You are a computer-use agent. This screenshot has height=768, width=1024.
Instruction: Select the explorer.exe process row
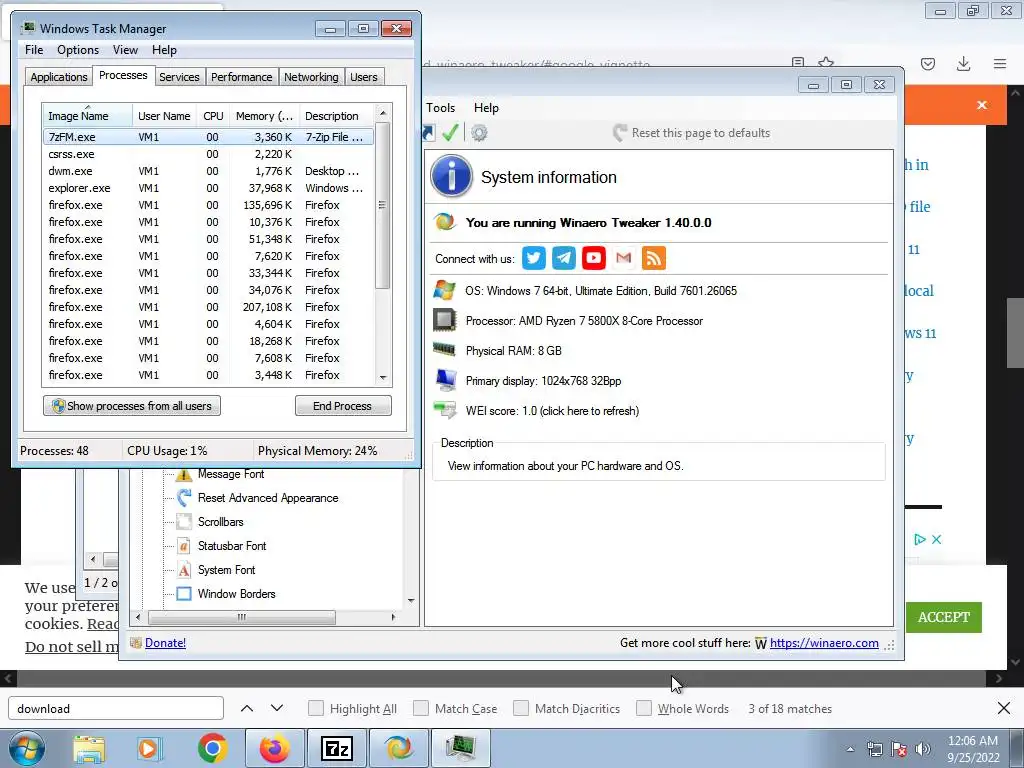pyautogui.click(x=208, y=188)
